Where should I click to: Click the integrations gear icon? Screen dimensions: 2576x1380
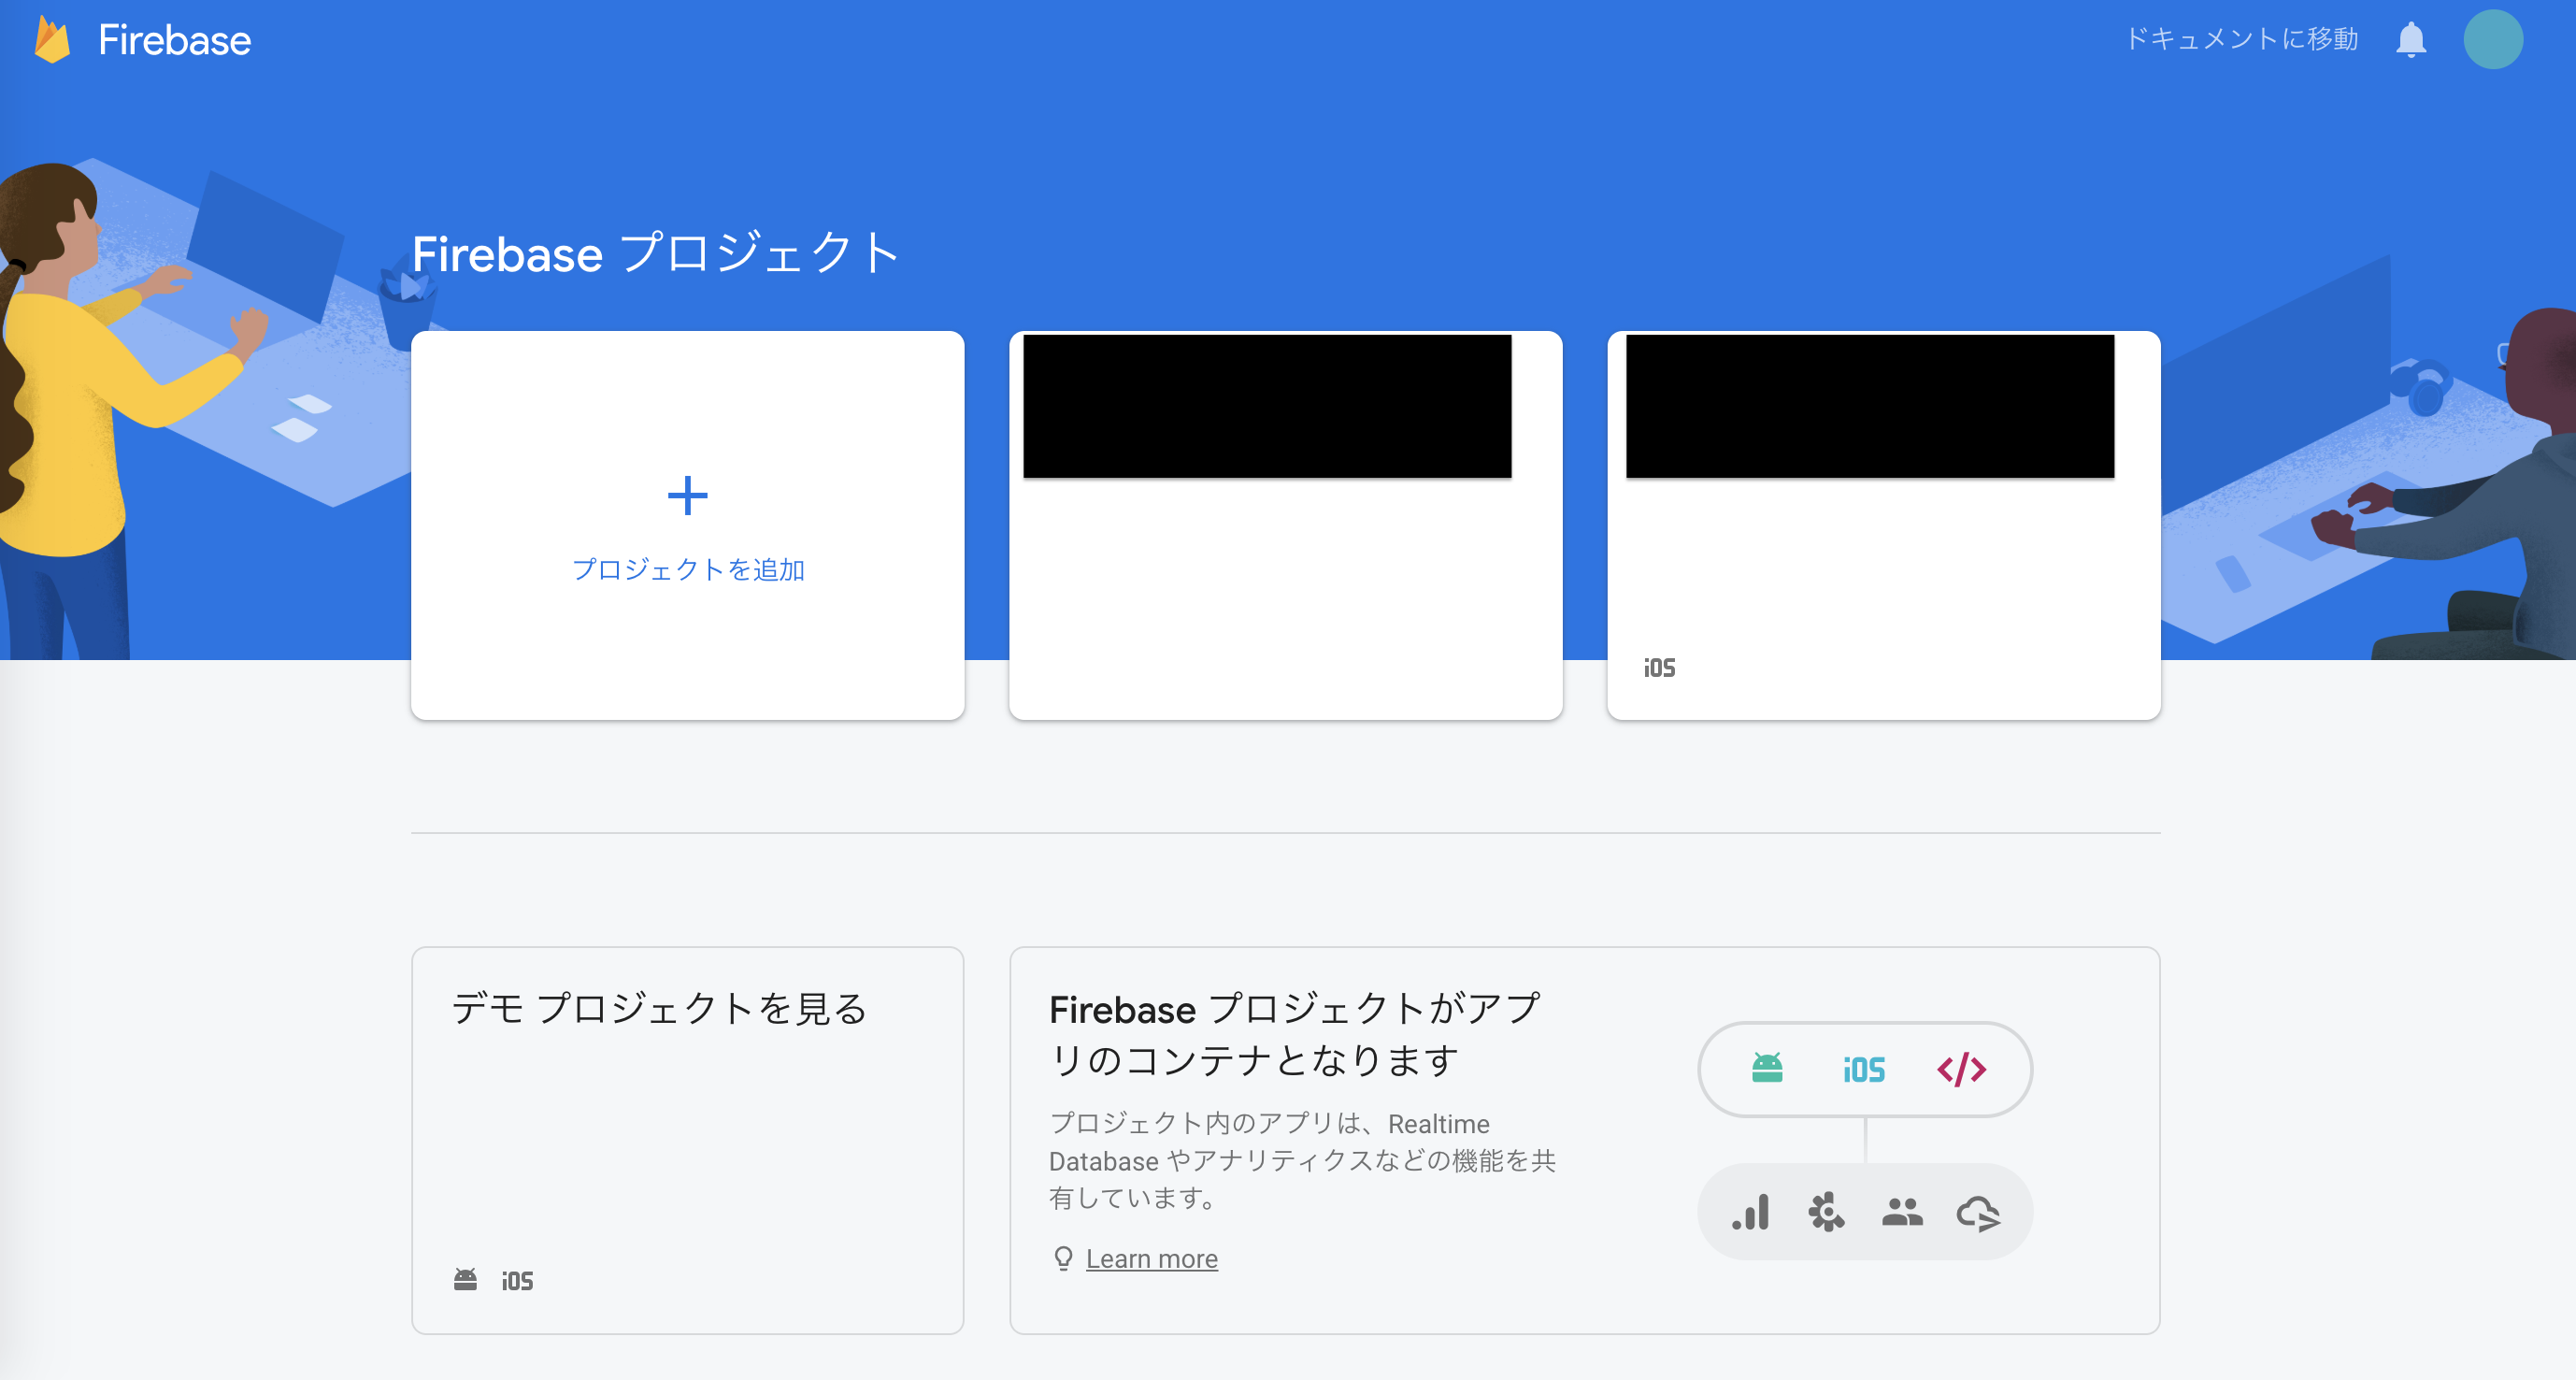[1826, 1212]
